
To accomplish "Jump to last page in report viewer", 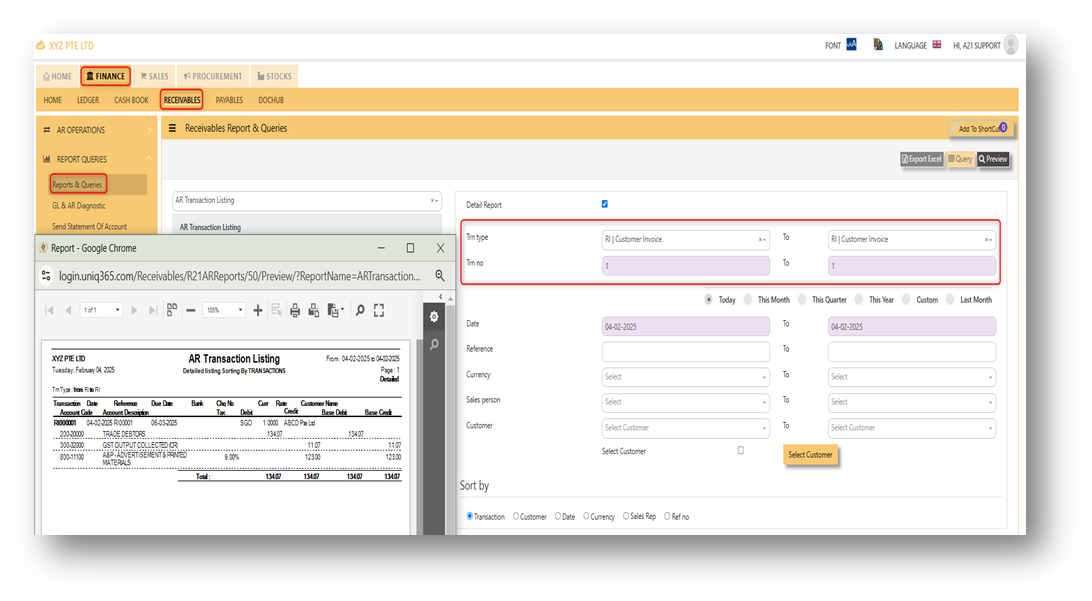I will click(x=153, y=311).
